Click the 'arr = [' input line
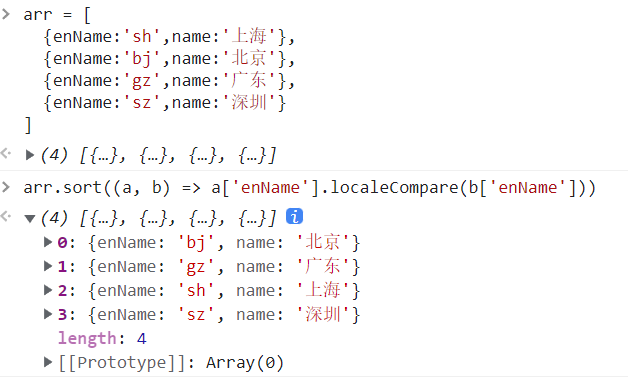Viewport: 628px width, 381px height. [57, 15]
